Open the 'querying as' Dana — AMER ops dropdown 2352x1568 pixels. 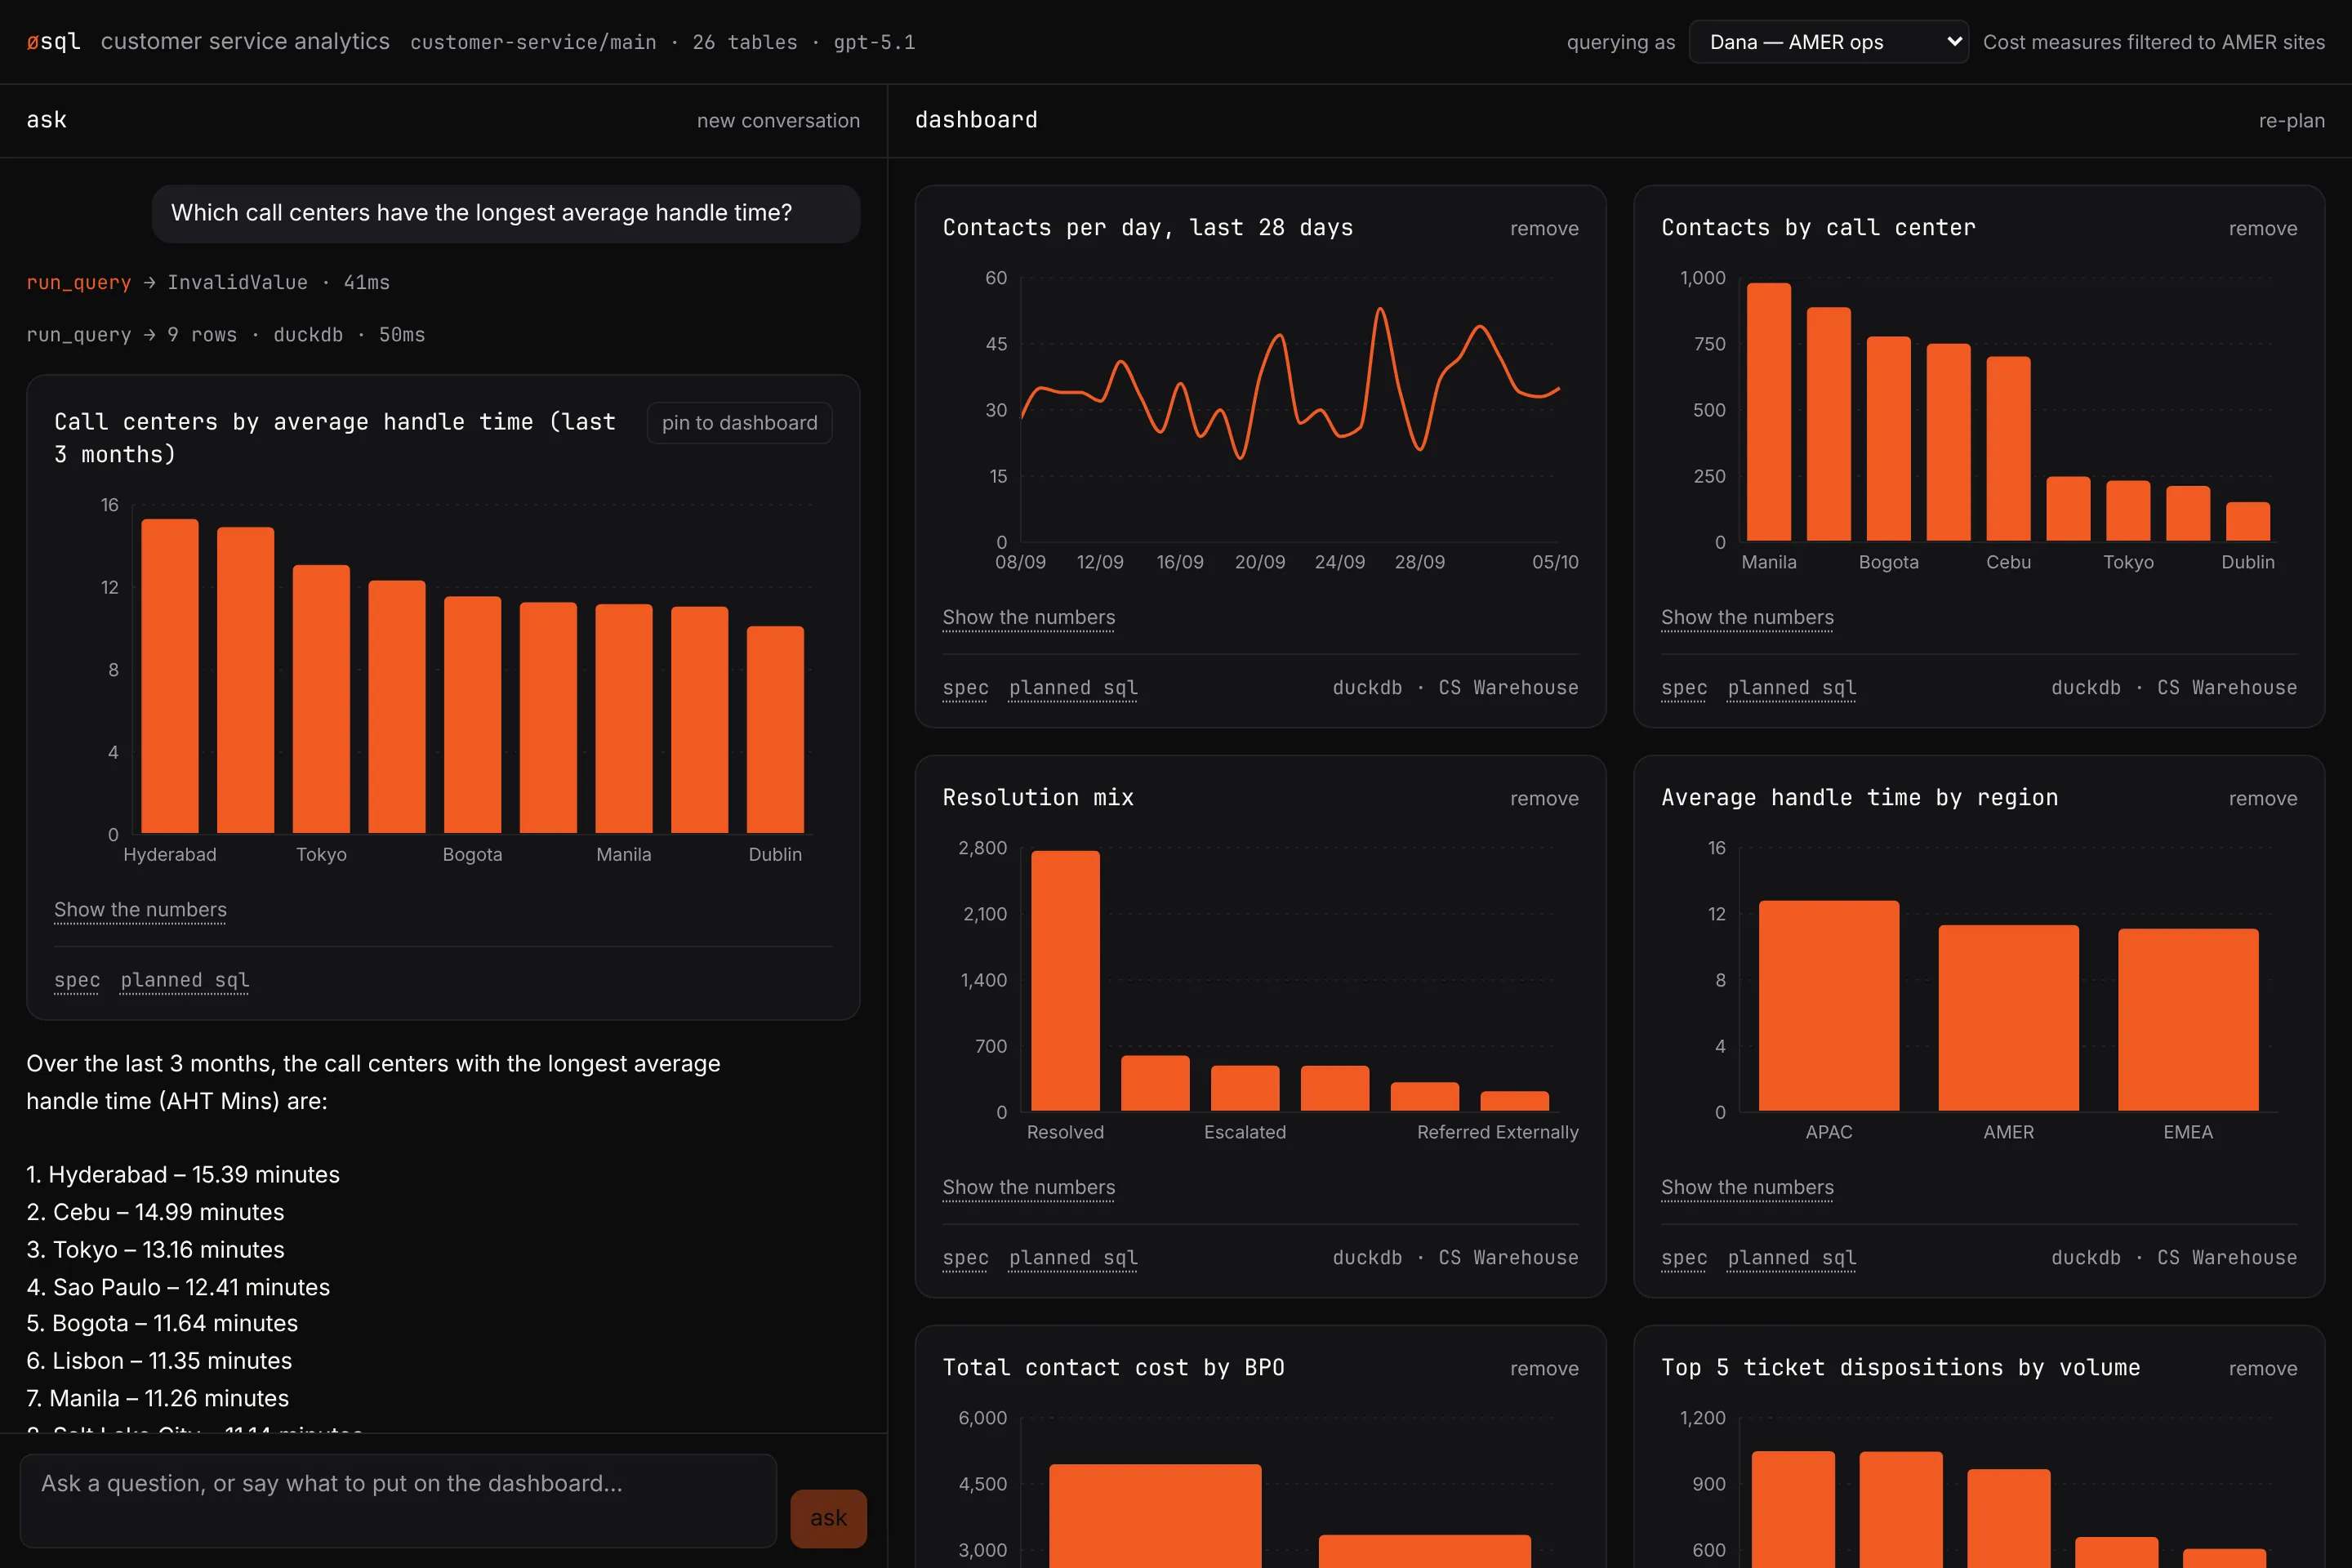click(1828, 42)
